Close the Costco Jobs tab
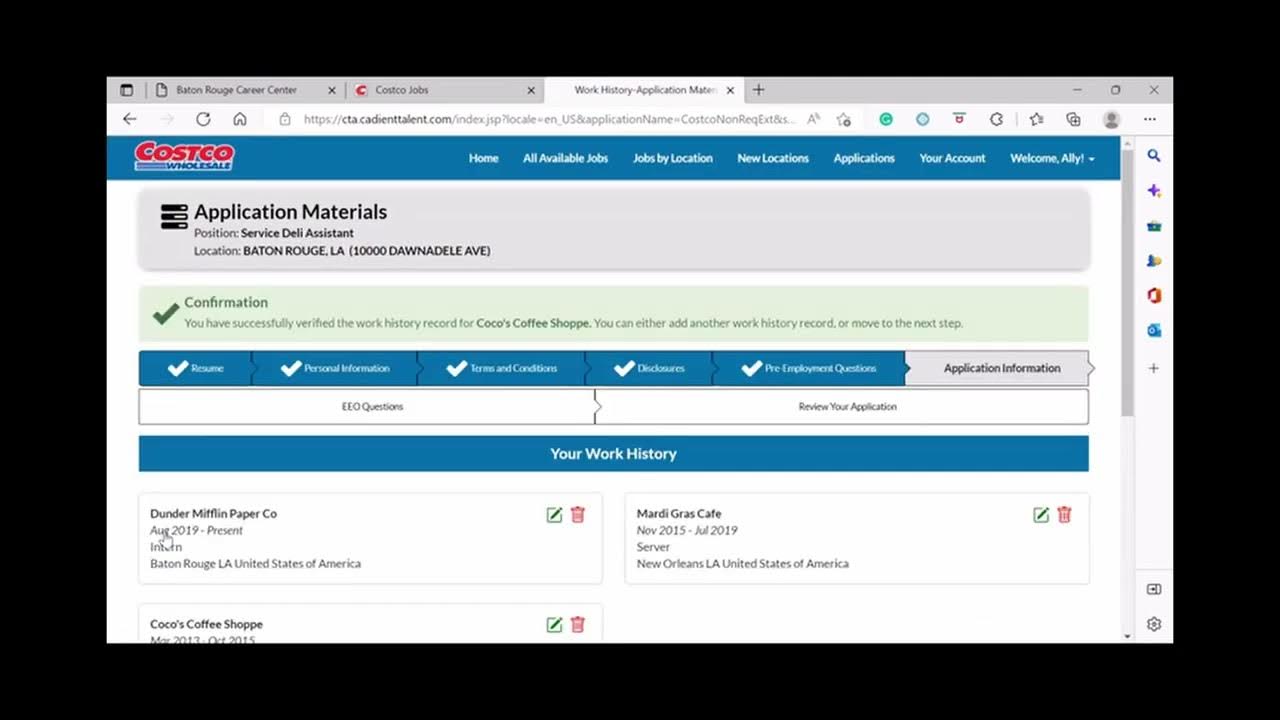Viewport: 1280px width, 720px height. [x=531, y=90]
